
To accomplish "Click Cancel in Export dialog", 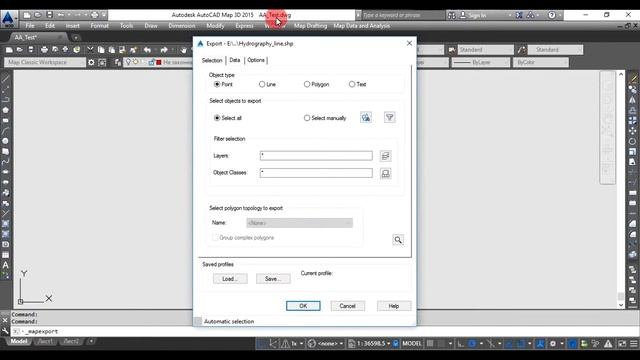I will 347,306.
